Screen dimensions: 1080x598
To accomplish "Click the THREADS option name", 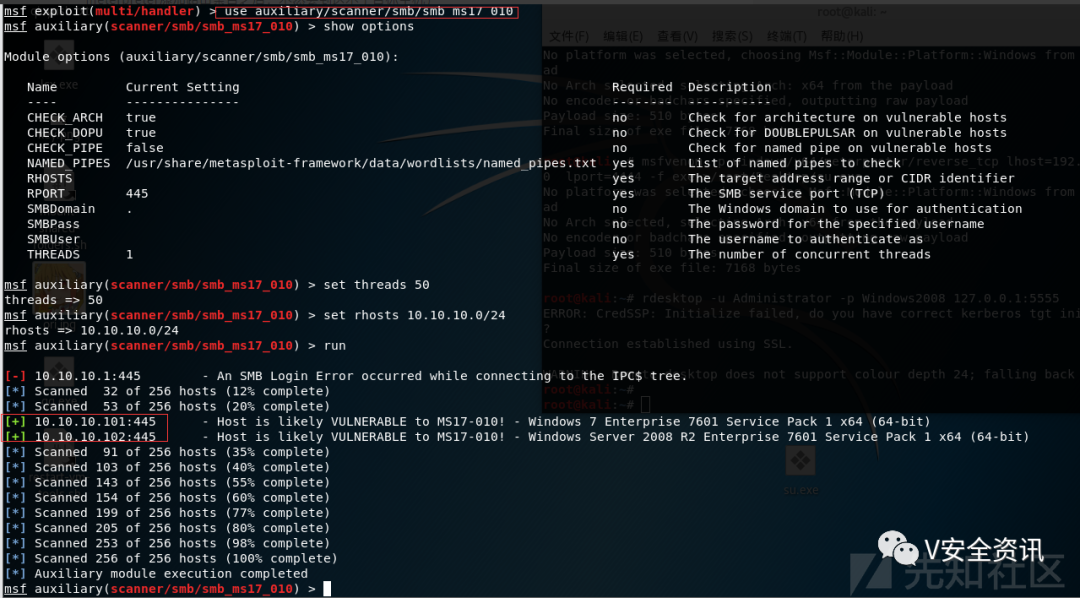I will pos(53,254).
